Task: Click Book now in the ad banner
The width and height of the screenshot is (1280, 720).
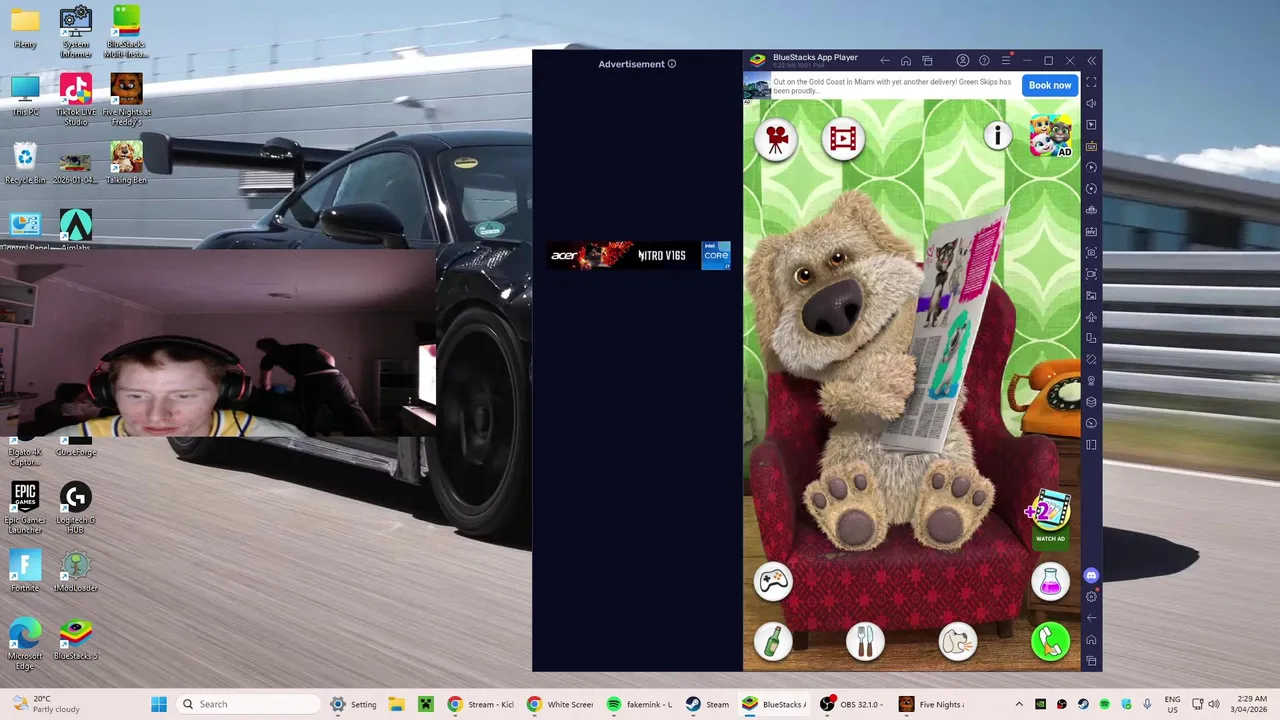Action: 1050,85
